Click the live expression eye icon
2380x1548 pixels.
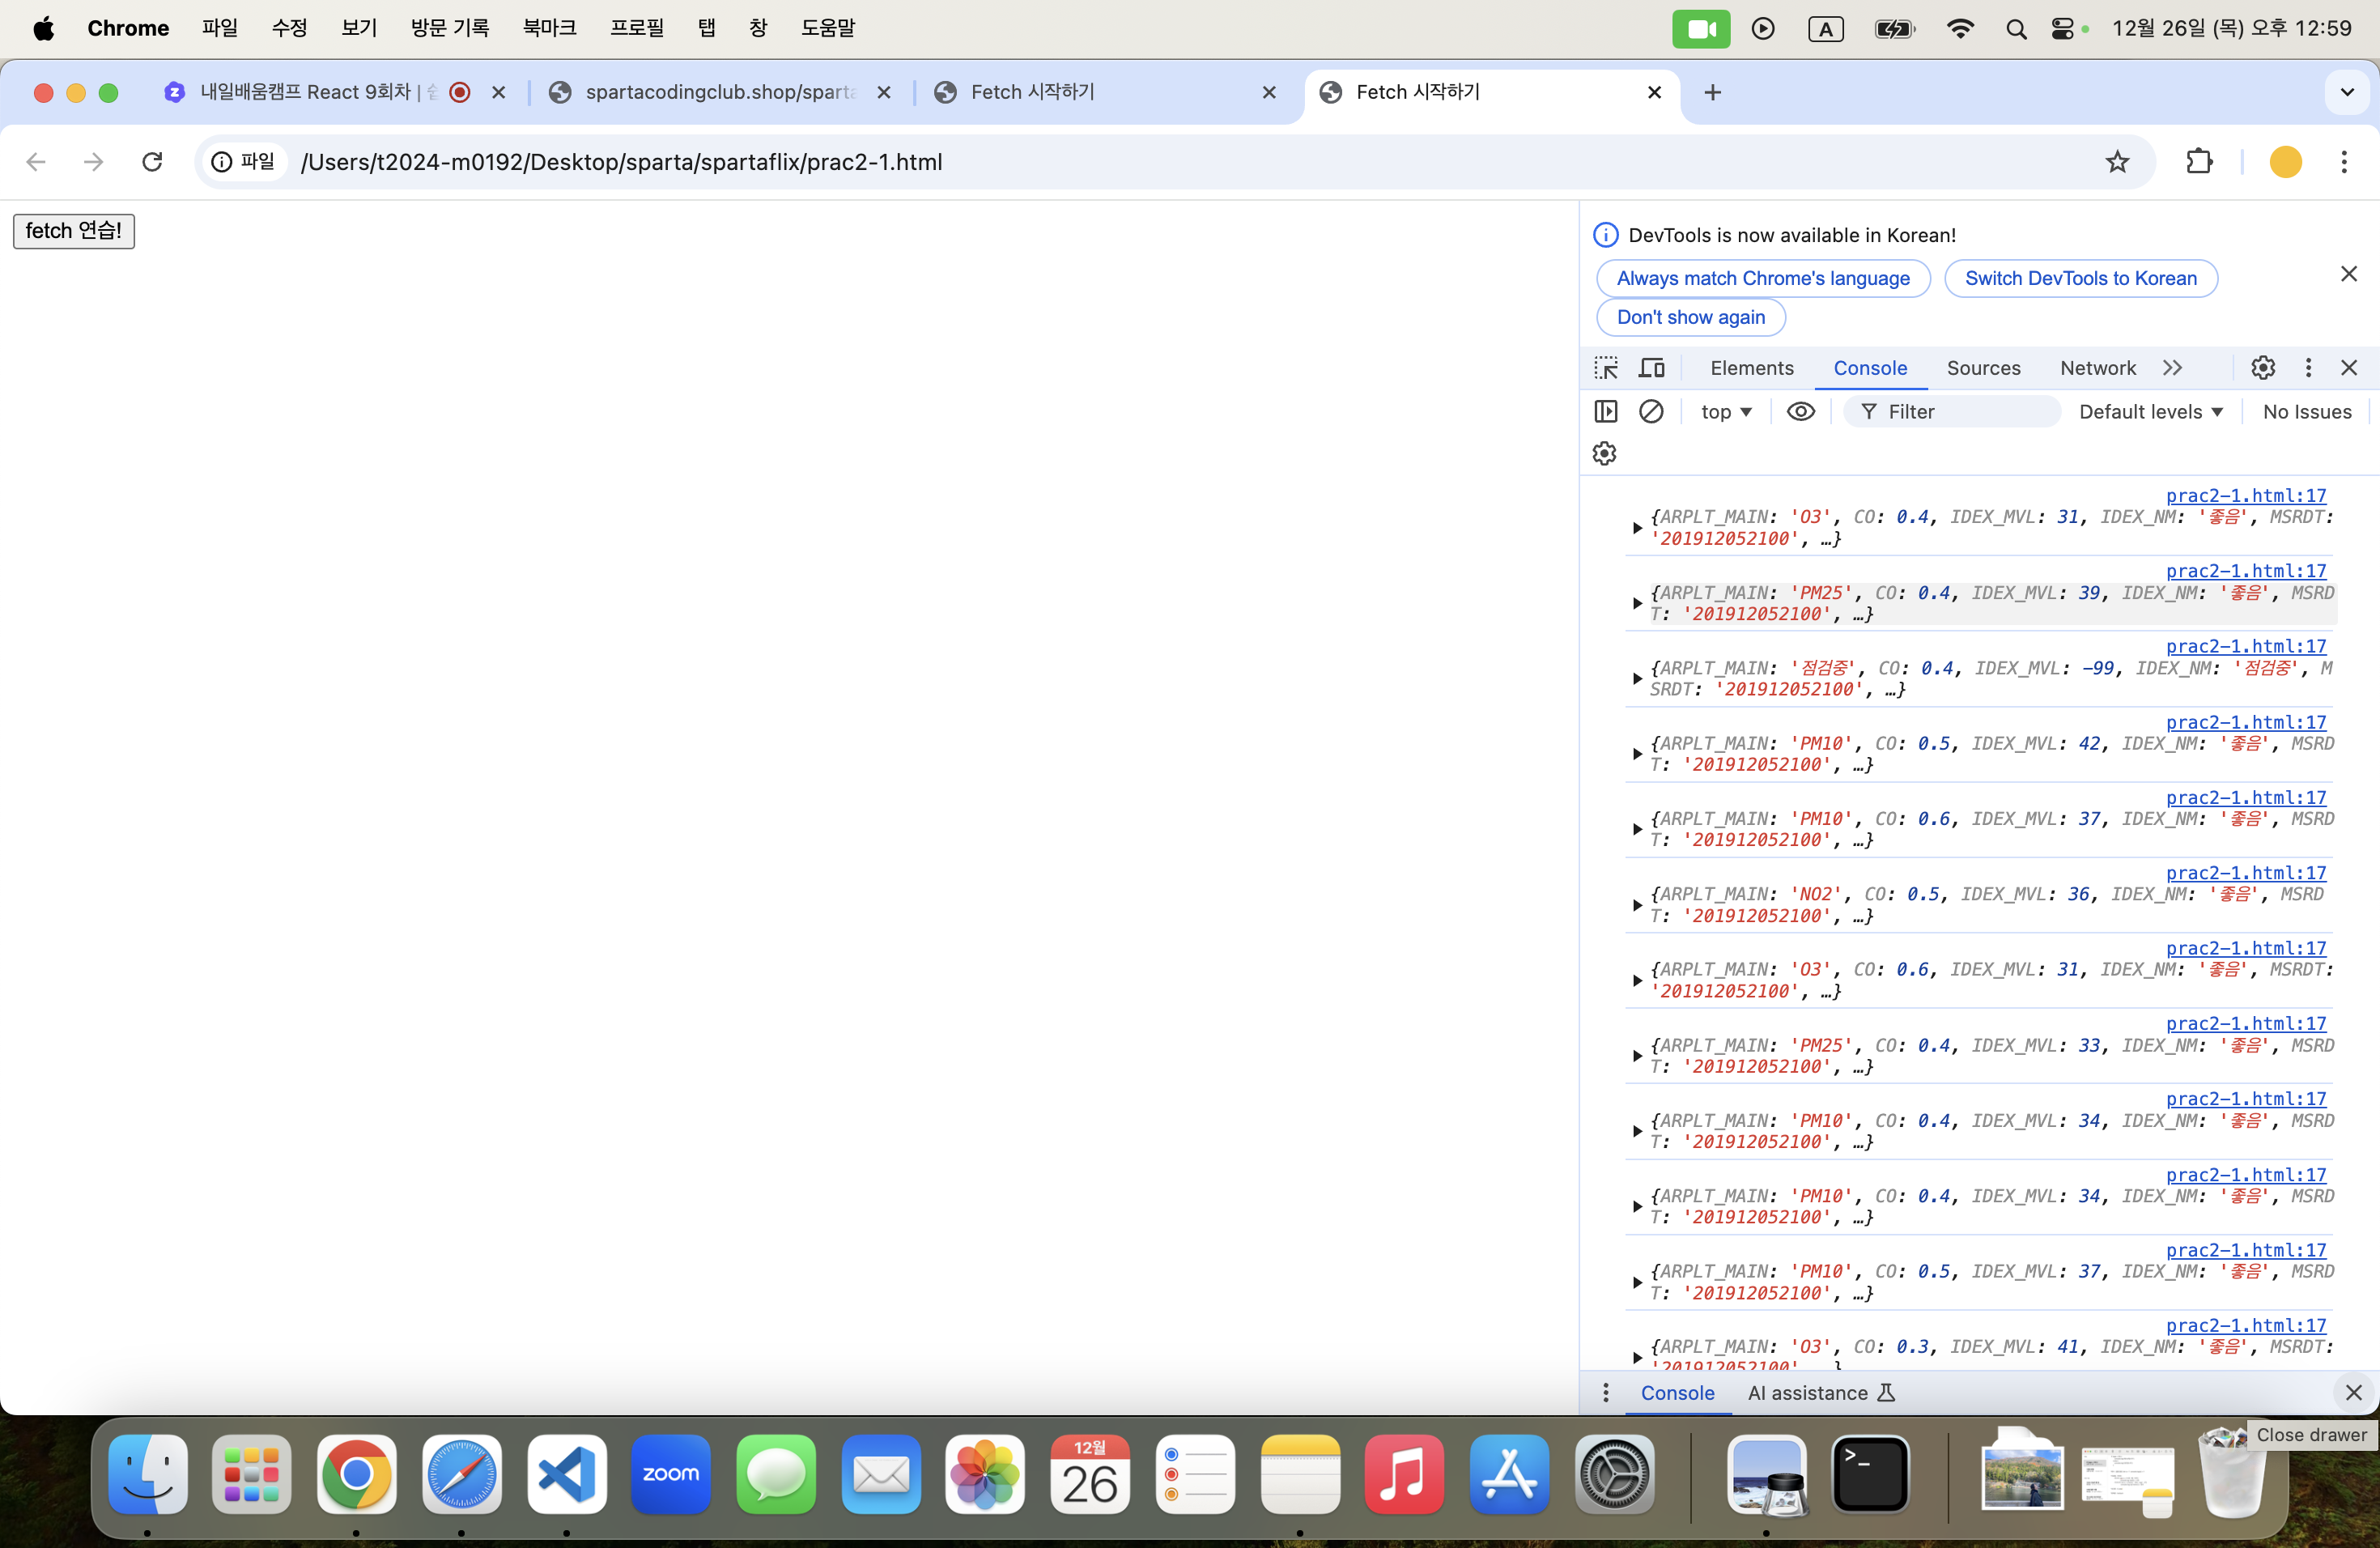(x=1800, y=412)
